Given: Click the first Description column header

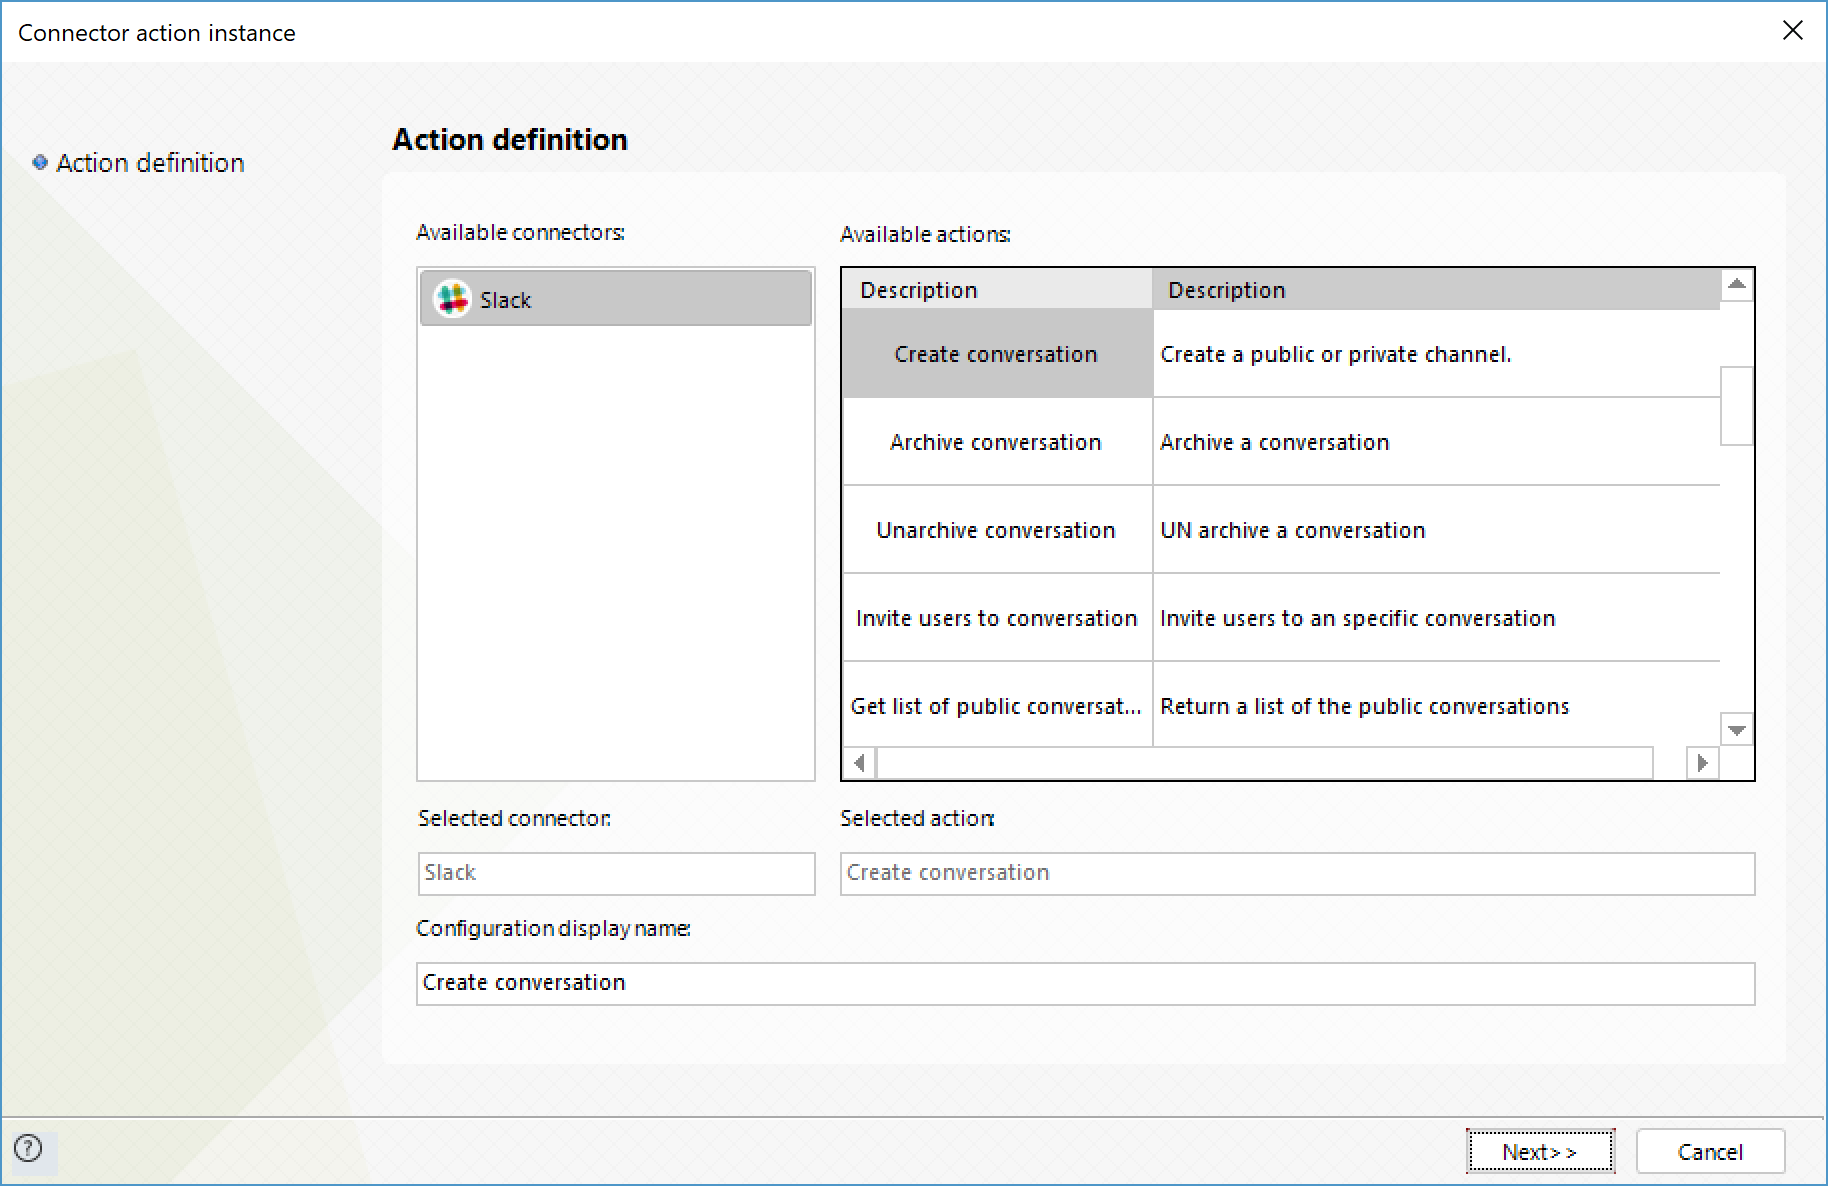Looking at the screenshot, I should [x=997, y=290].
